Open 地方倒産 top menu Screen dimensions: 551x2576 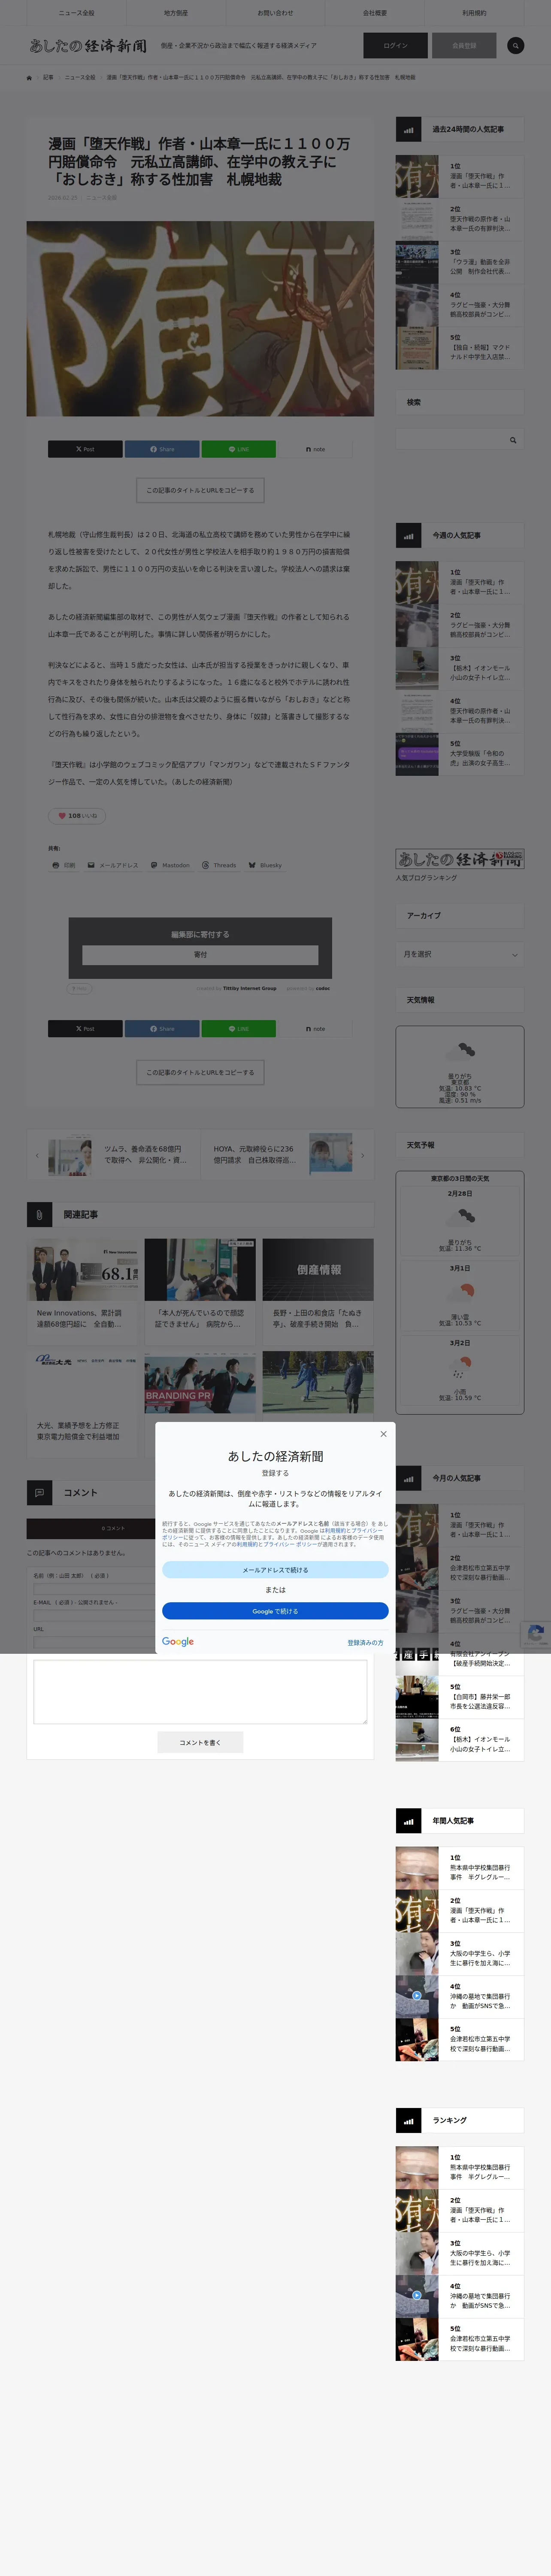click(176, 13)
